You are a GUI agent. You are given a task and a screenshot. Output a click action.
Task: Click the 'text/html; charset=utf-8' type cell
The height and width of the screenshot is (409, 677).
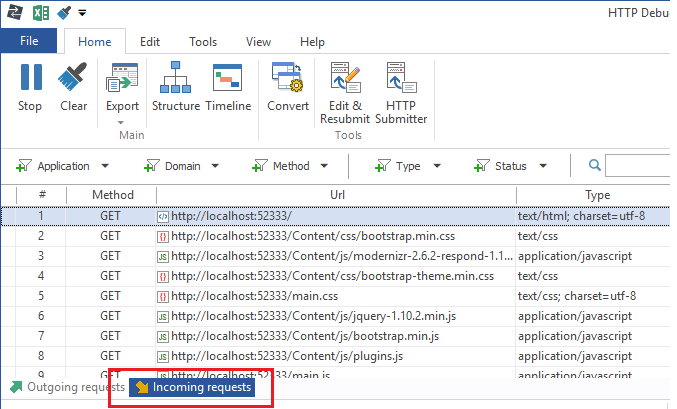[582, 216]
